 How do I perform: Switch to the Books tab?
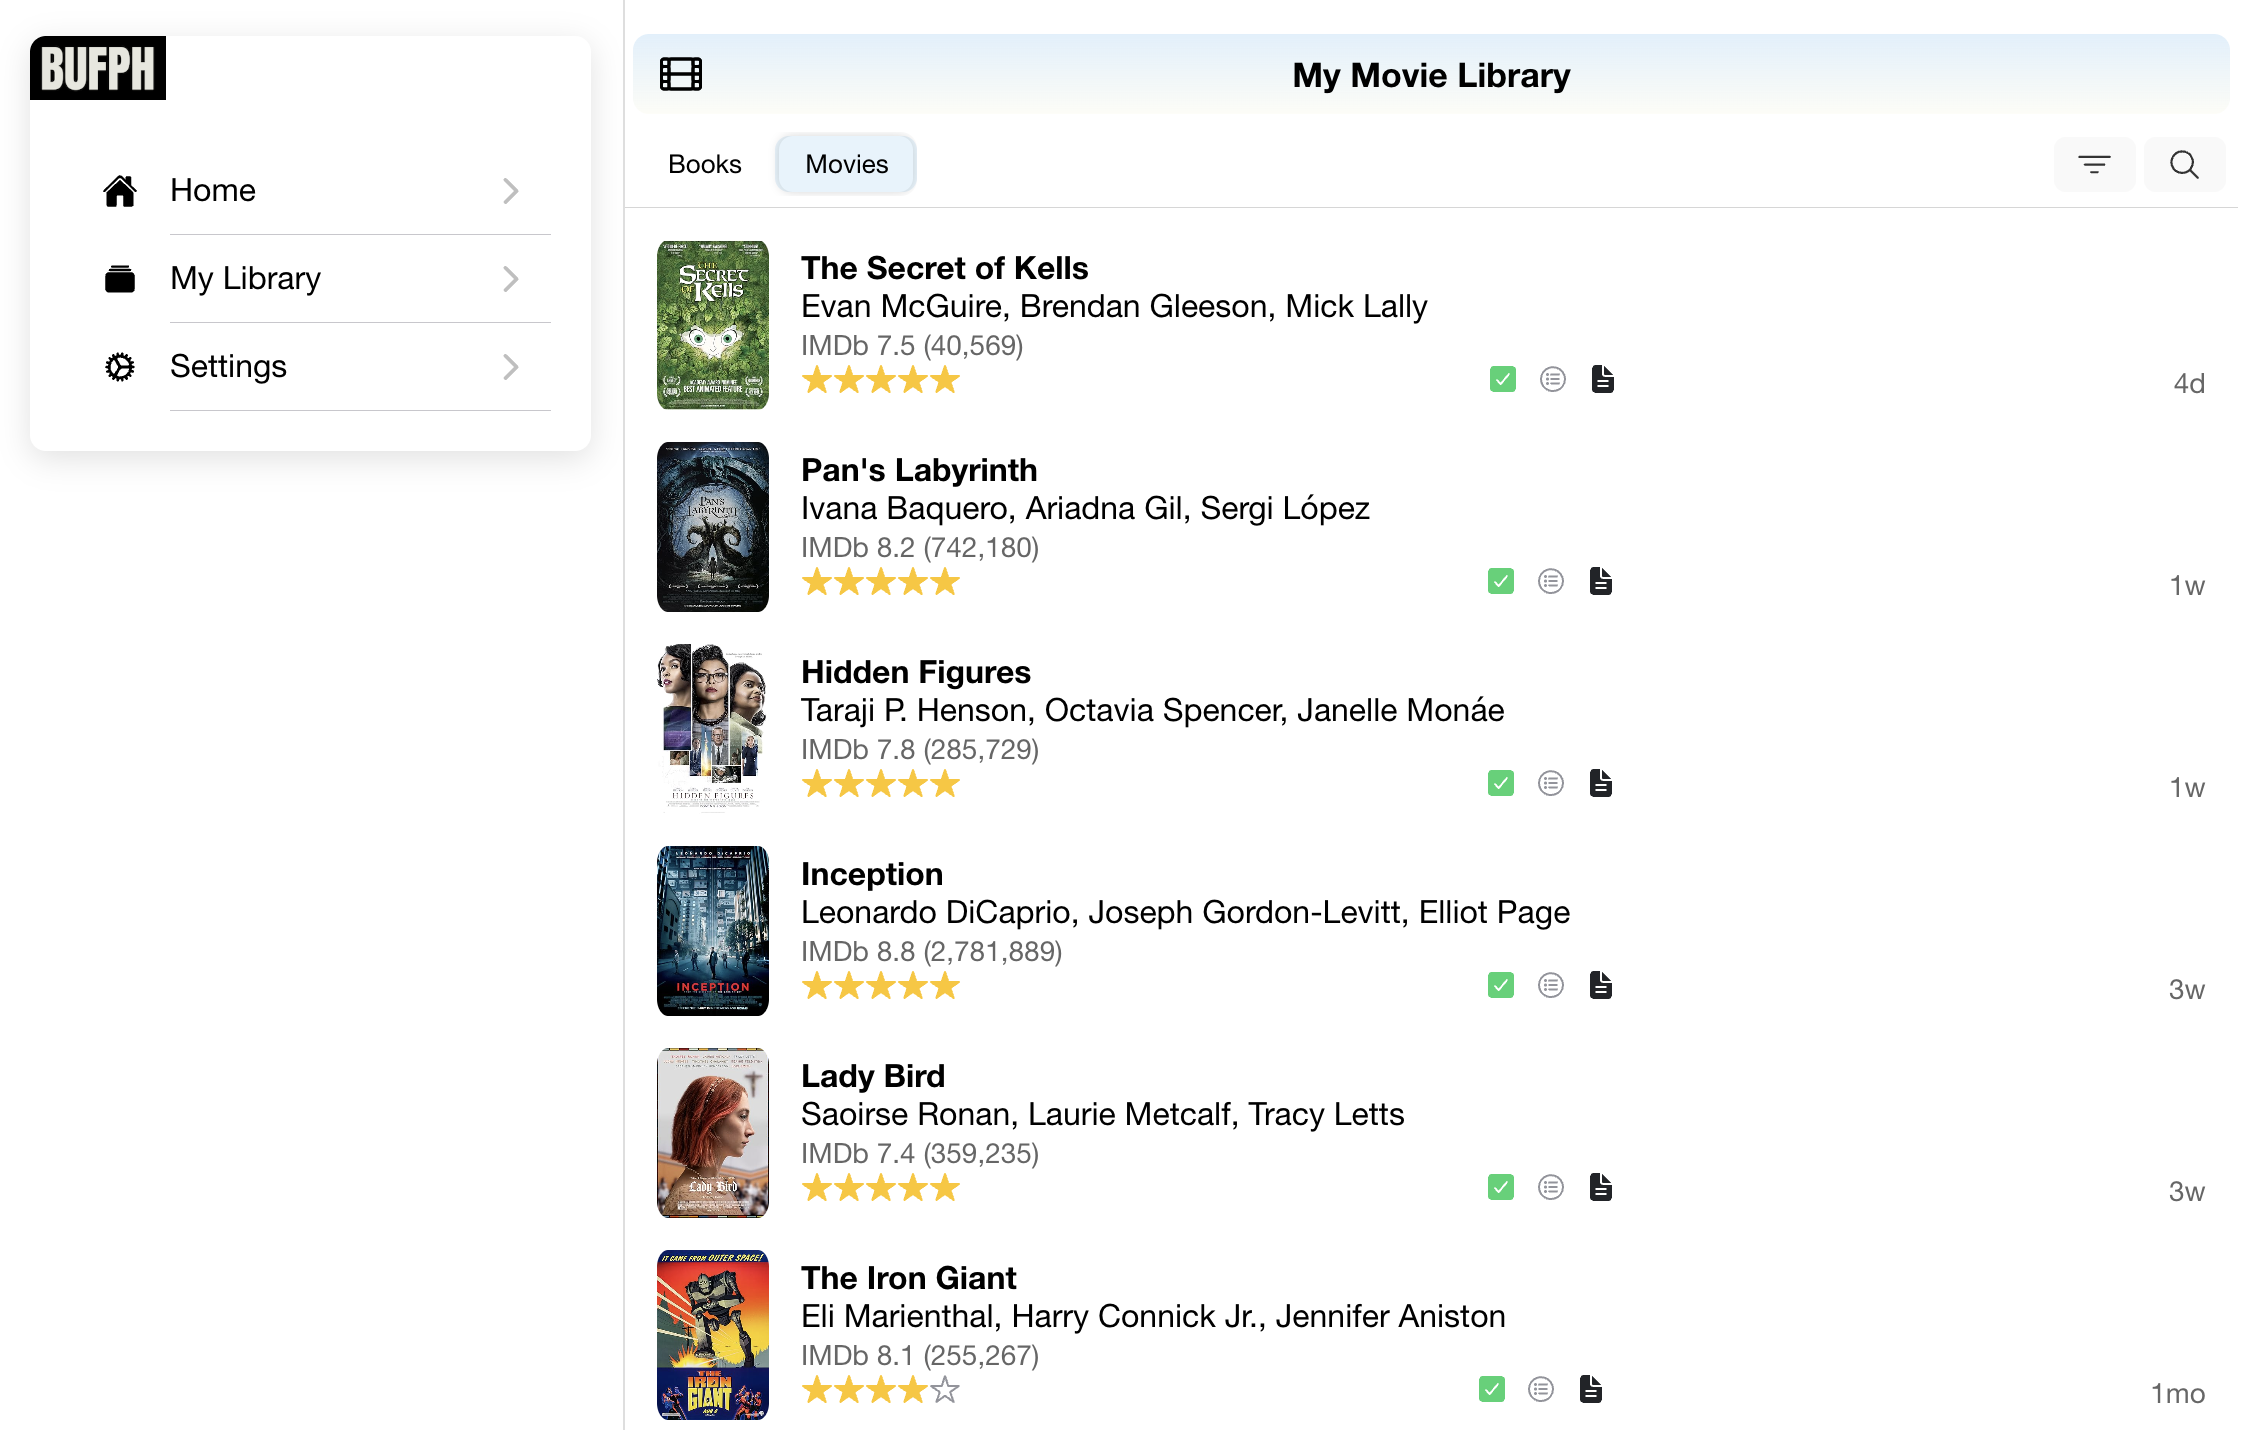[x=704, y=163]
